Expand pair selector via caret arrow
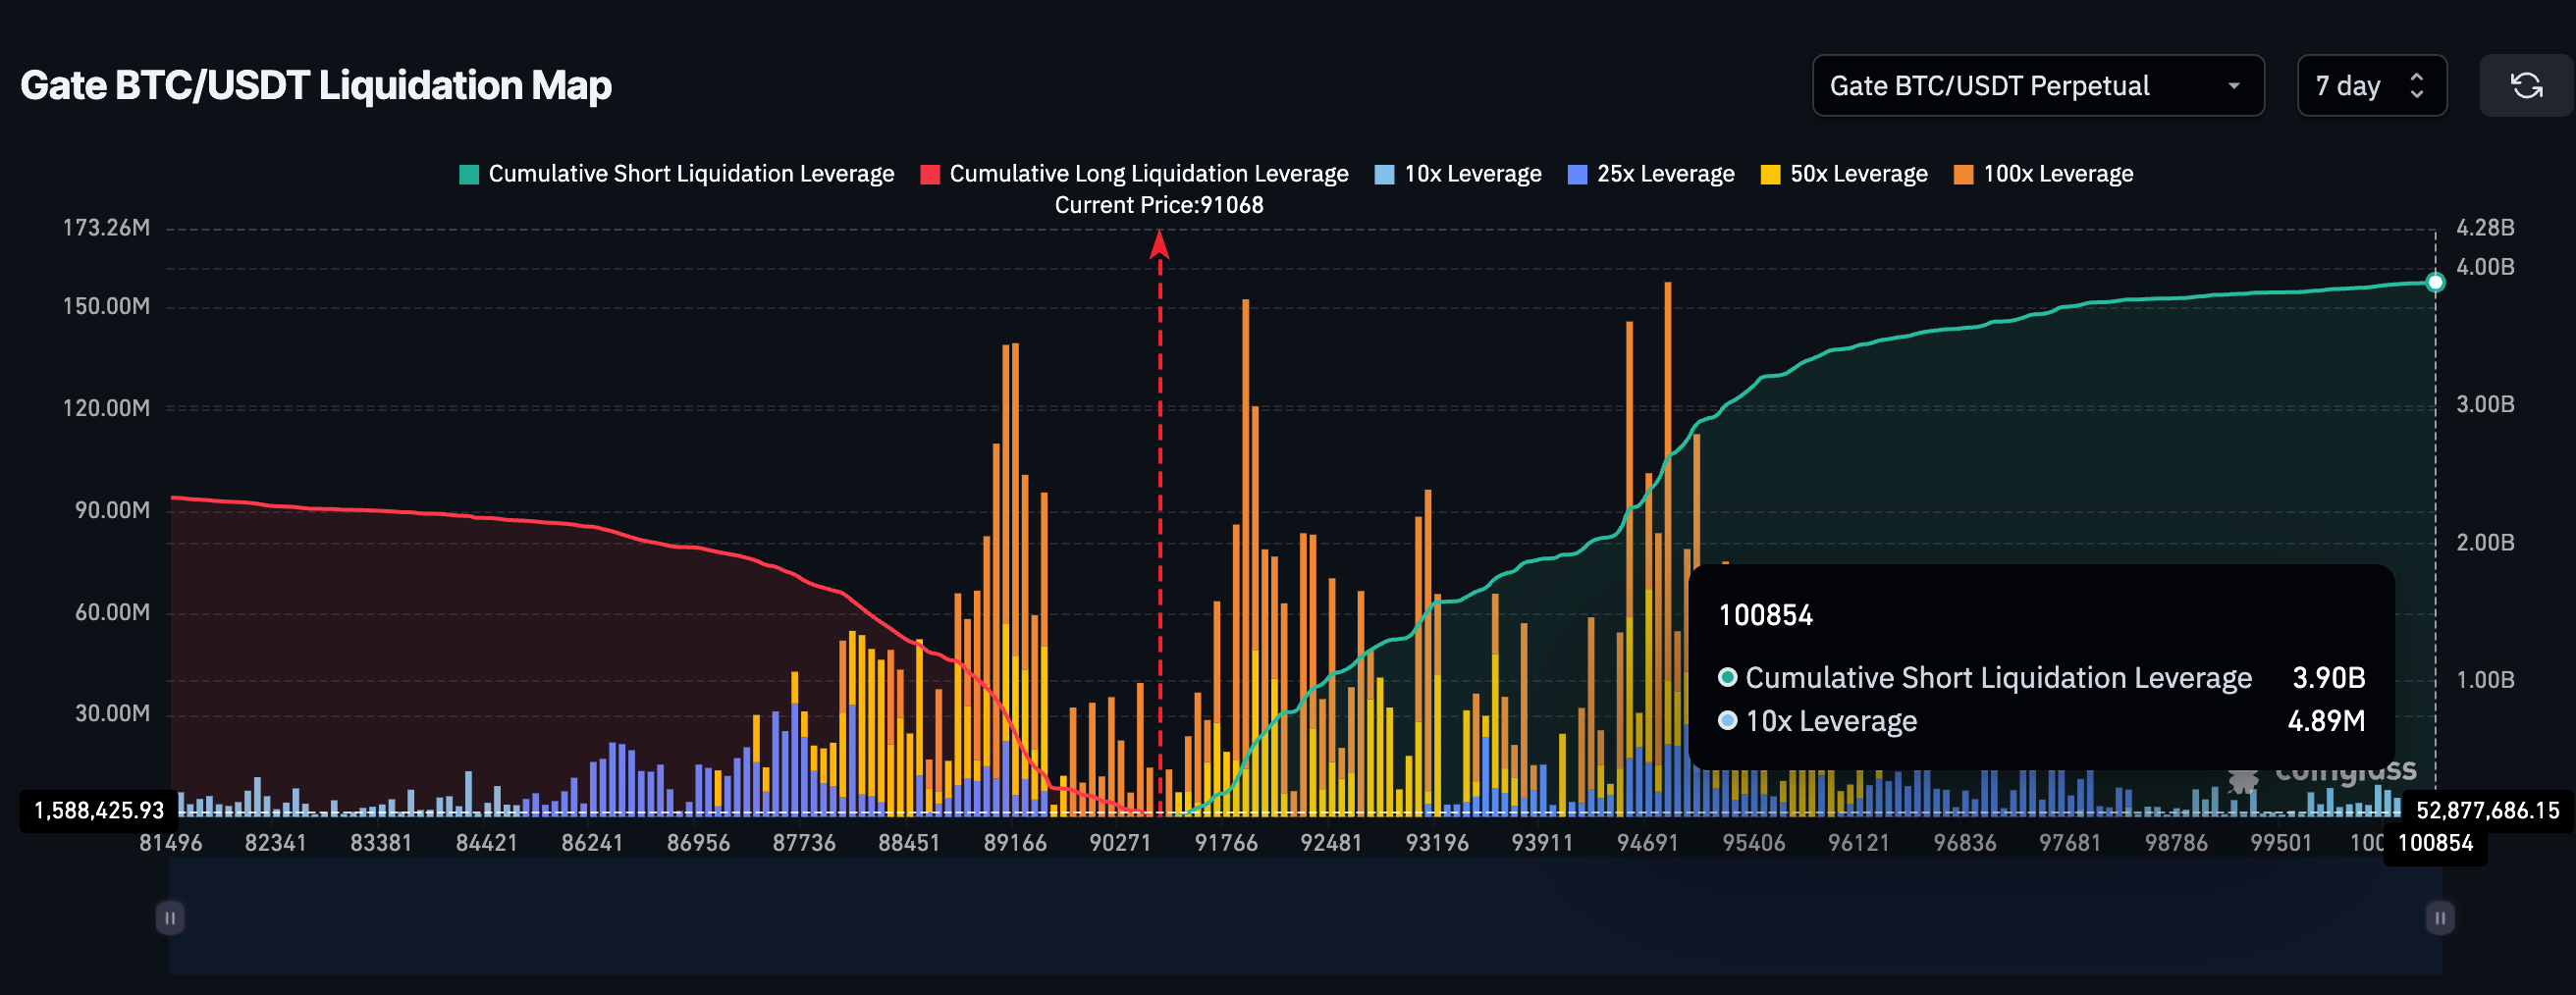This screenshot has height=995, width=2576. tap(2234, 86)
